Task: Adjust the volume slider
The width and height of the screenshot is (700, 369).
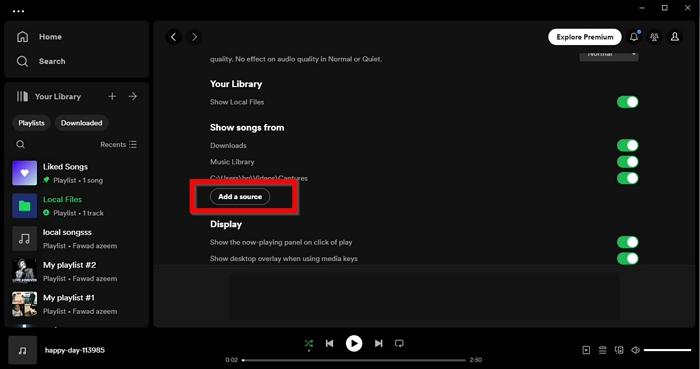Action: (x=667, y=350)
